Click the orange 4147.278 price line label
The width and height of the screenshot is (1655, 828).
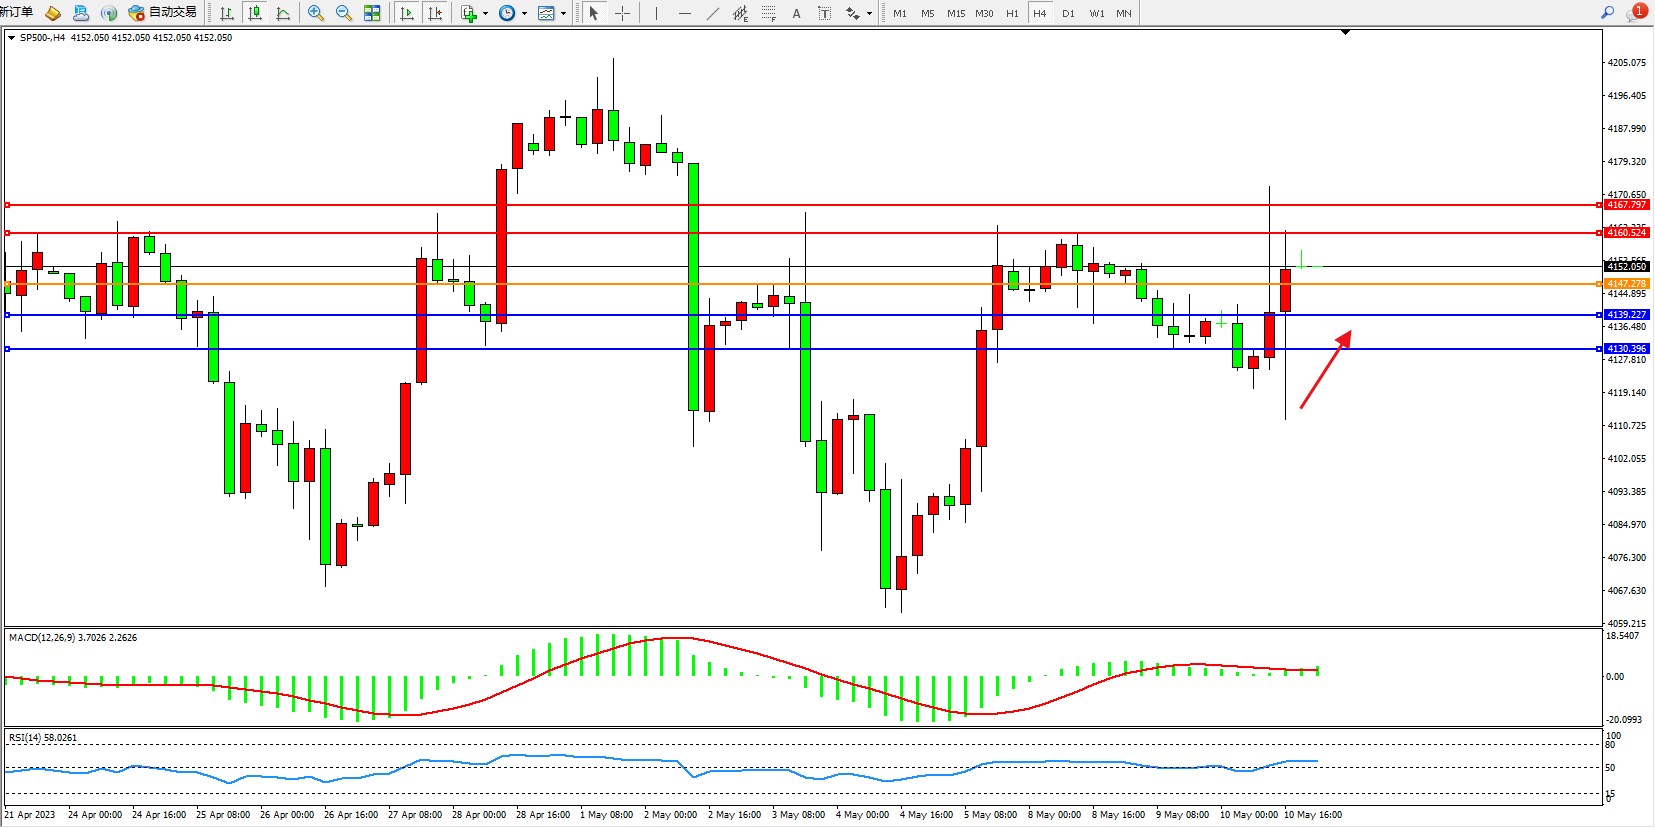[1626, 284]
